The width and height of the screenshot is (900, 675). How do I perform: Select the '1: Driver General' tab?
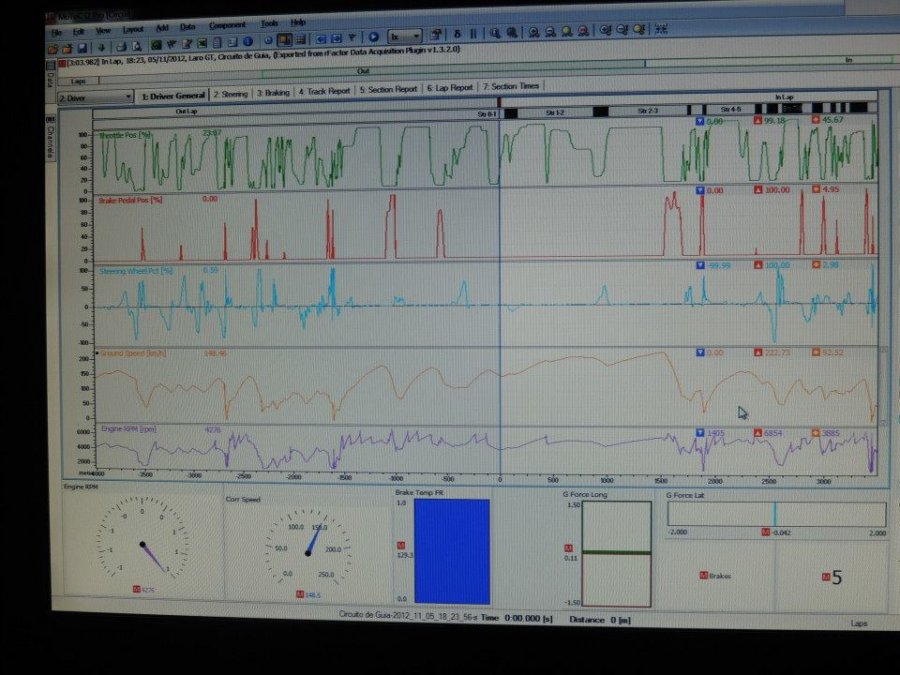pos(173,95)
